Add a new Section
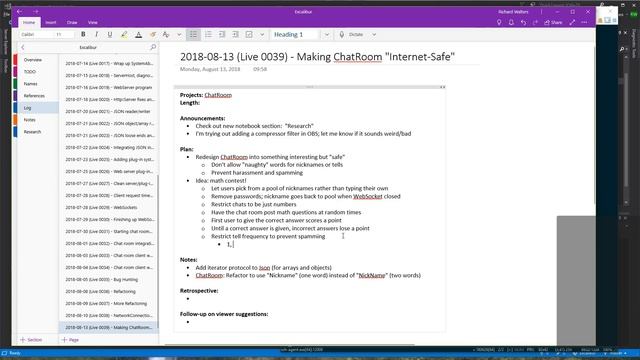 click(31, 340)
